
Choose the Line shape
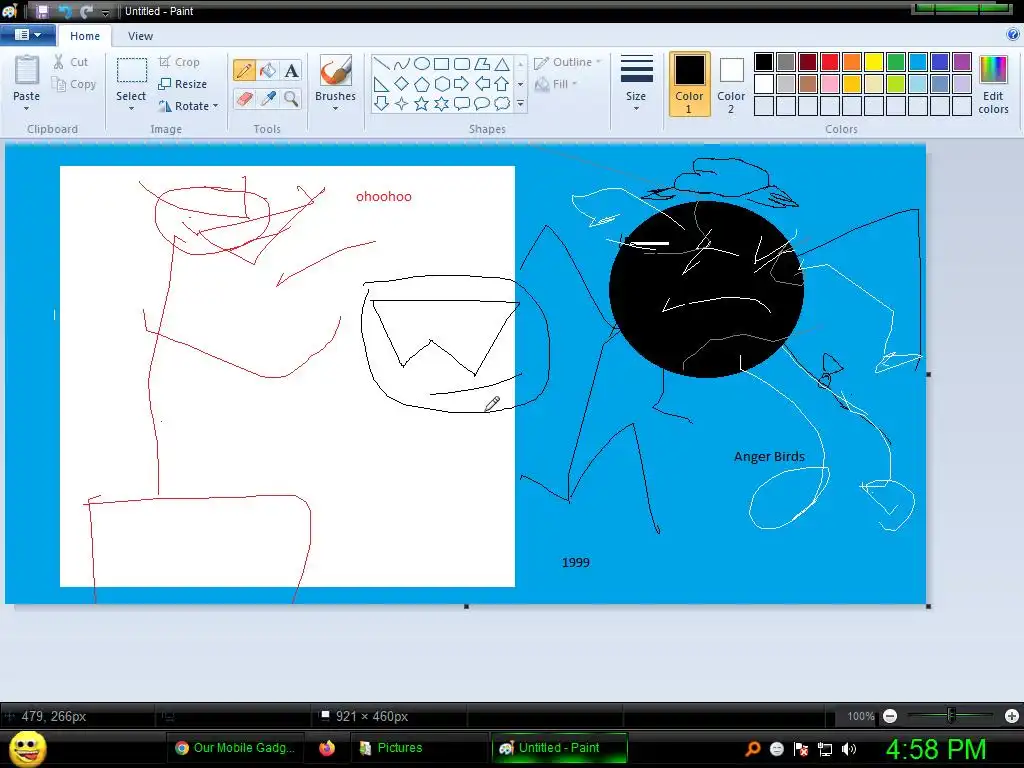tap(382, 63)
